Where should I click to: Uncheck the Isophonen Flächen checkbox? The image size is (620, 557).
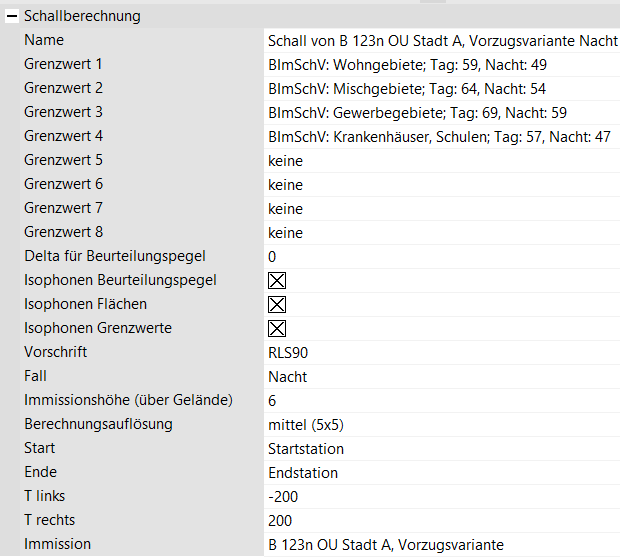(x=277, y=305)
